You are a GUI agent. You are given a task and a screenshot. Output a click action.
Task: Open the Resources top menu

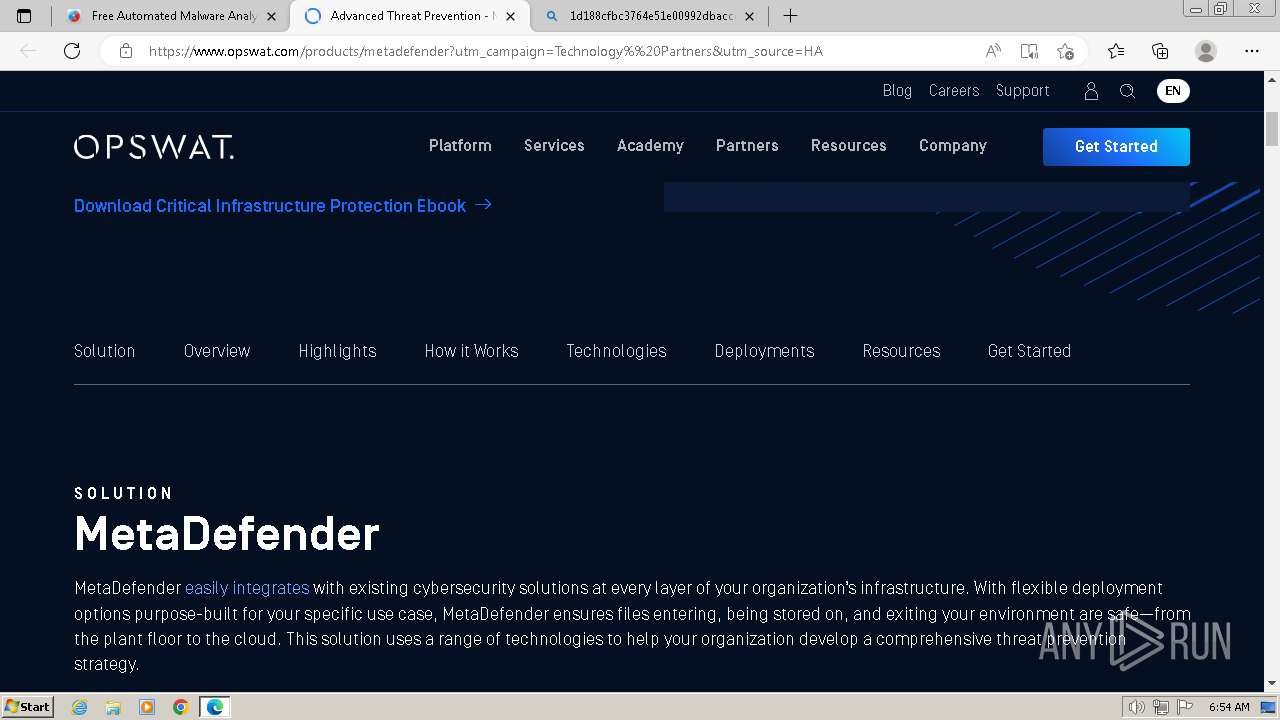[849, 146]
